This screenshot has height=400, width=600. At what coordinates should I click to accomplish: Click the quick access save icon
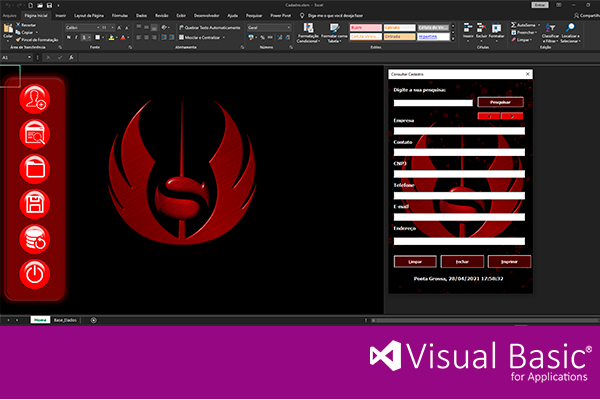tap(49, 5)
